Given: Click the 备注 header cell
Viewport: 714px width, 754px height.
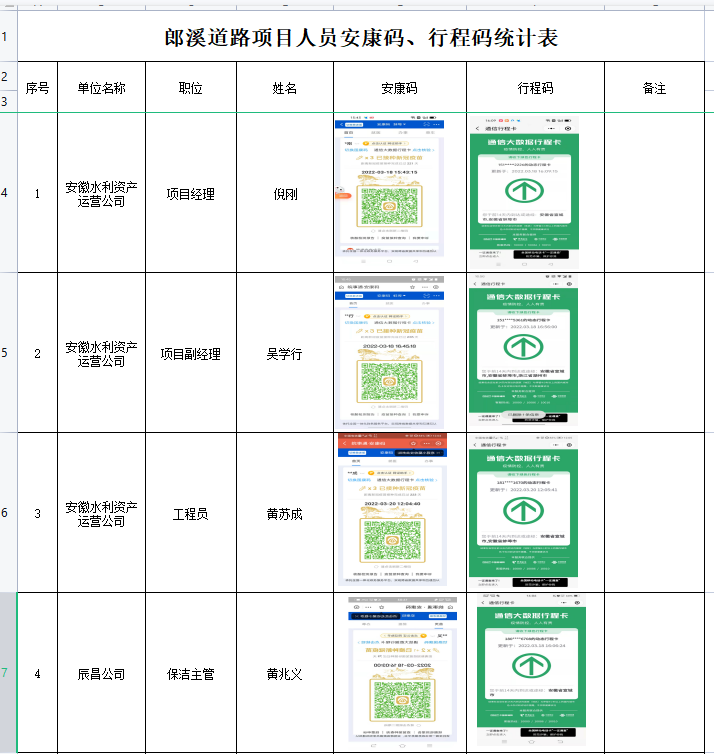Looking at the screenshot, I should (x=654, y=88).
